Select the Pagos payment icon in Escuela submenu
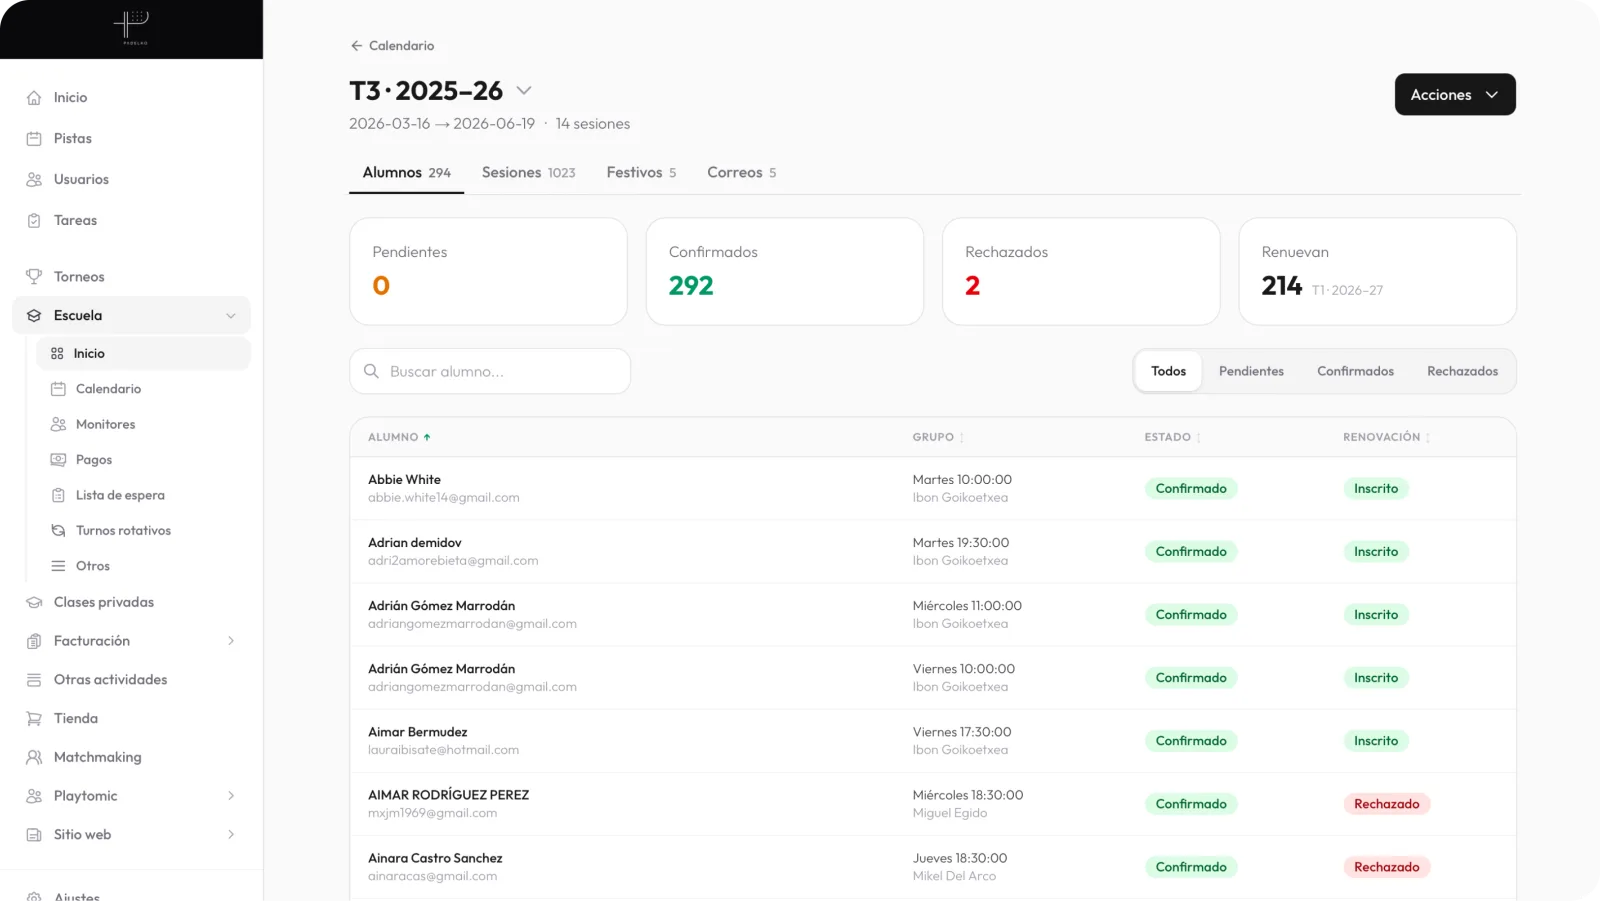Screen dimensions: 1600x901 pyautogui.click(x=58, y=460)
